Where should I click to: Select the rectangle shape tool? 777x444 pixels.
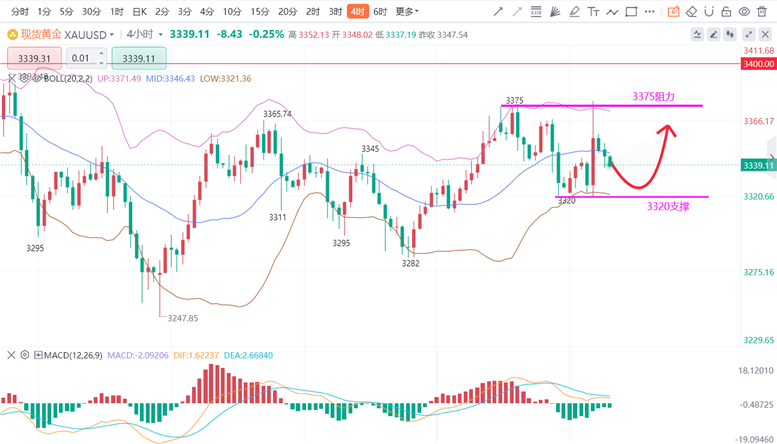(x=631, y=12)
